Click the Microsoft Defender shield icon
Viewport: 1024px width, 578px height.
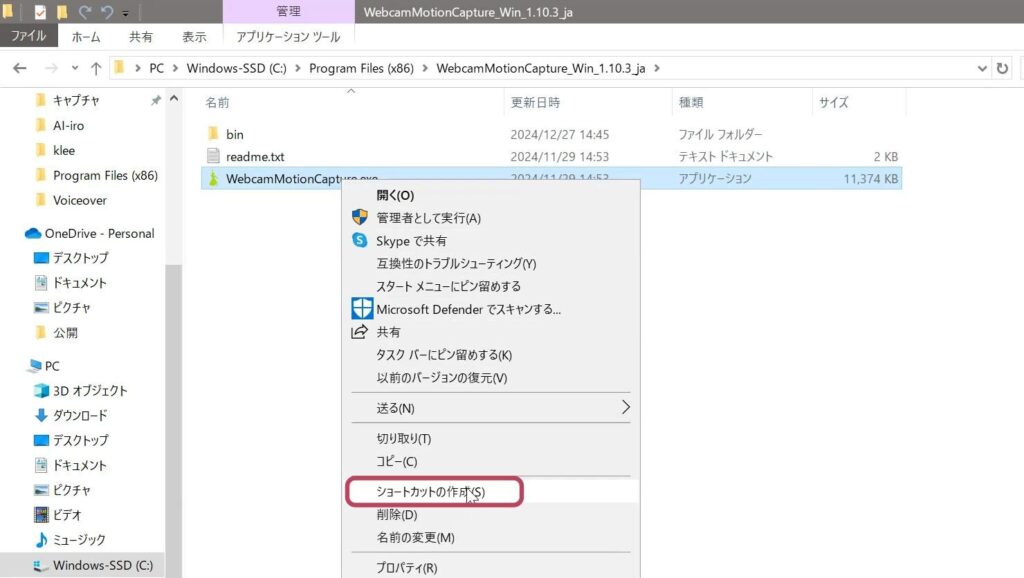(x=361, y=308)
